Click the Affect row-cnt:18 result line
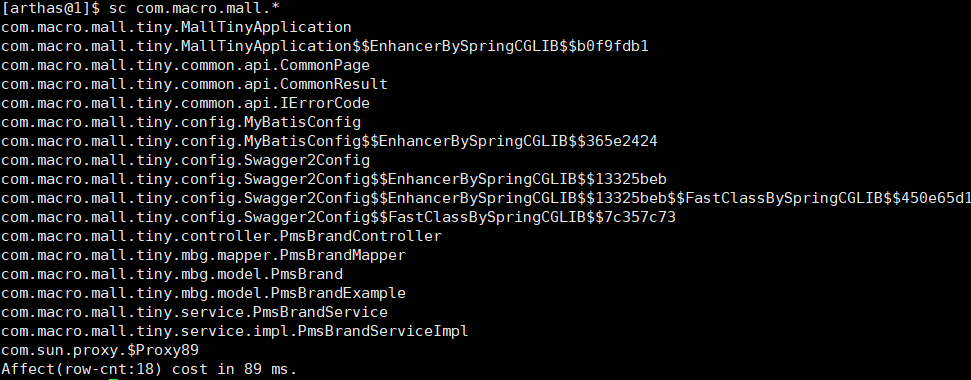The image size is (971, 380). 149,369
